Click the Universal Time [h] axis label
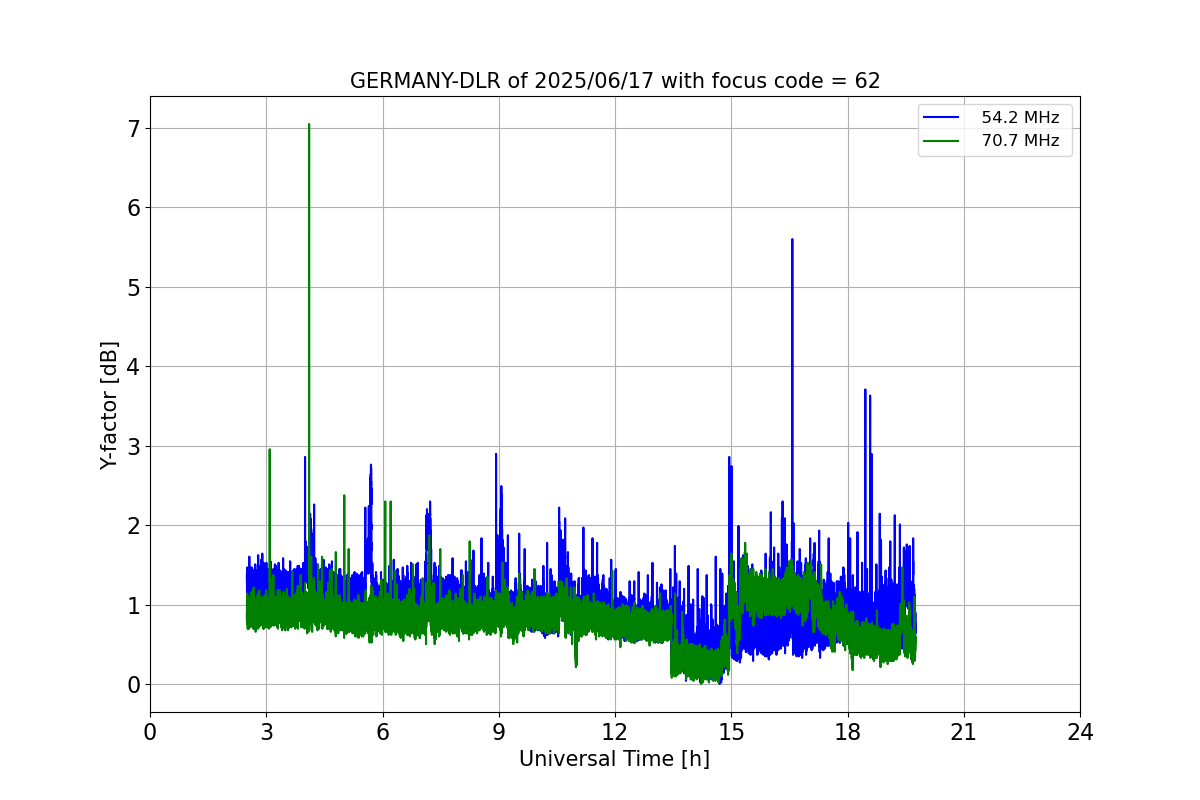 click(614, 759)
